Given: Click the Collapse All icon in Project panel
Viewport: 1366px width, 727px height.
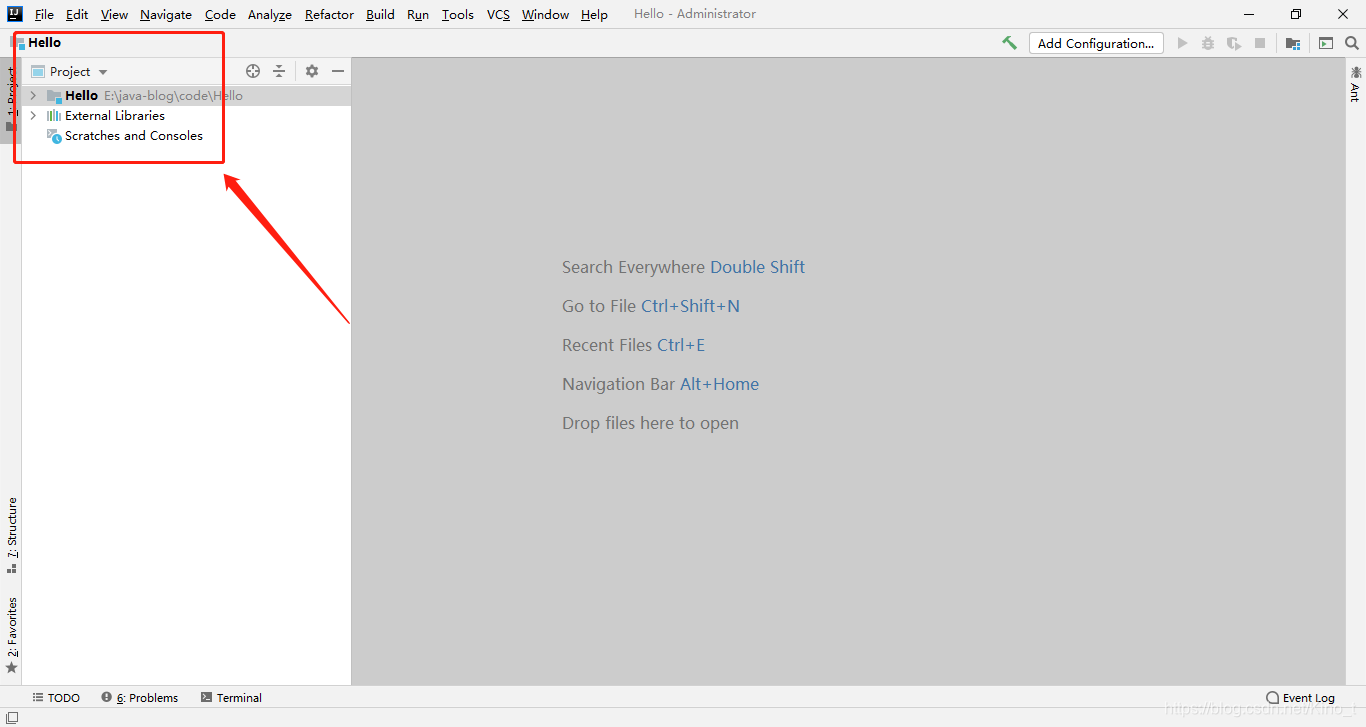Looking at the screenshot, I should pyautogui.click(x=279, y=71).
